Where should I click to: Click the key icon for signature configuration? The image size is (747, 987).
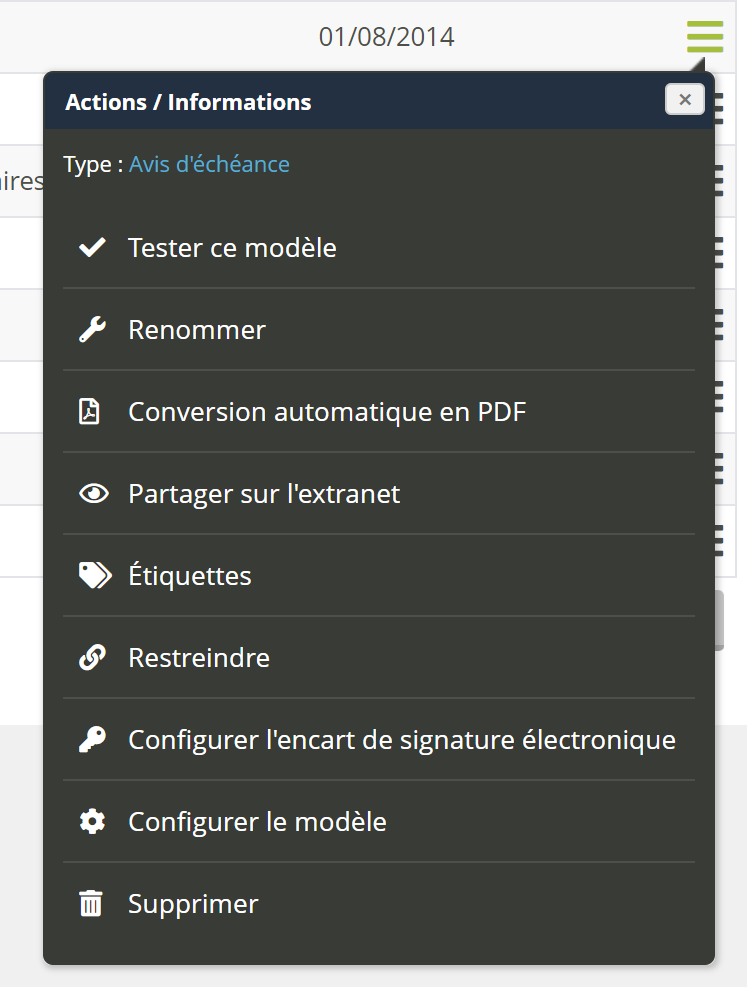click(93, 740)
